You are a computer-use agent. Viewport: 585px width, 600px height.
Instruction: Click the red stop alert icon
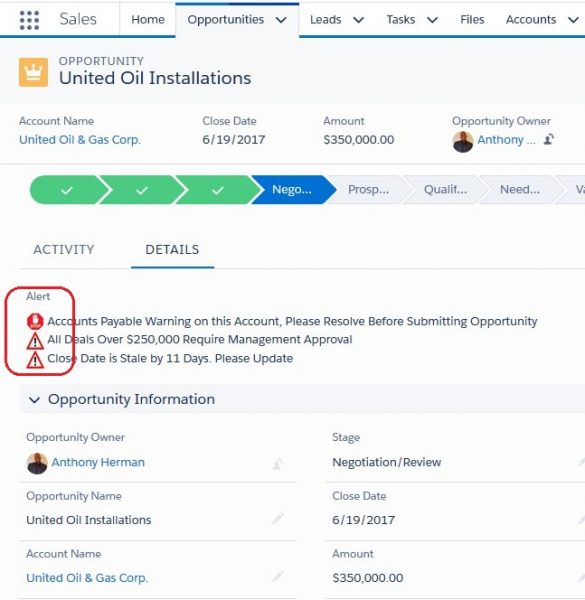pyautogui.click(x=35, y=321)
